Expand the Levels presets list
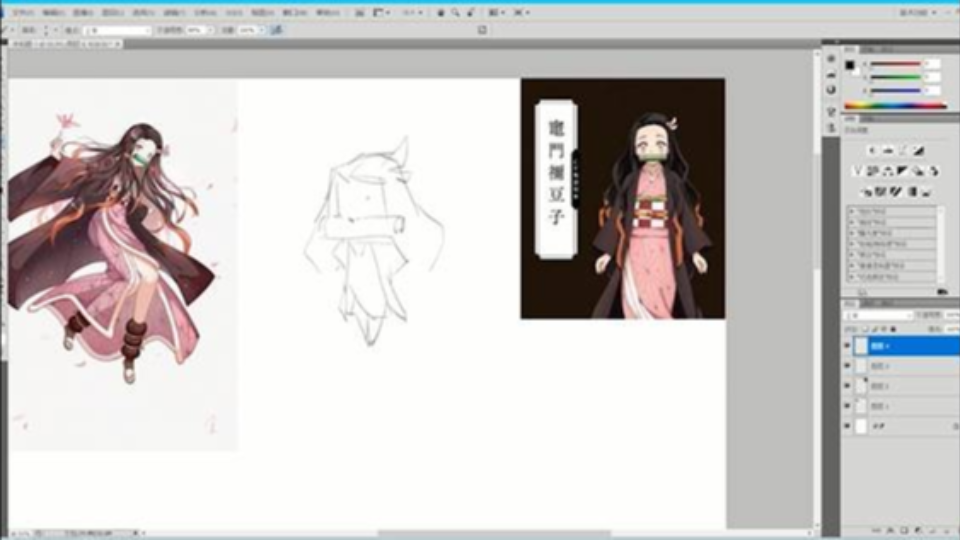This screenshot has width=960, height=540. click(852, 211)
